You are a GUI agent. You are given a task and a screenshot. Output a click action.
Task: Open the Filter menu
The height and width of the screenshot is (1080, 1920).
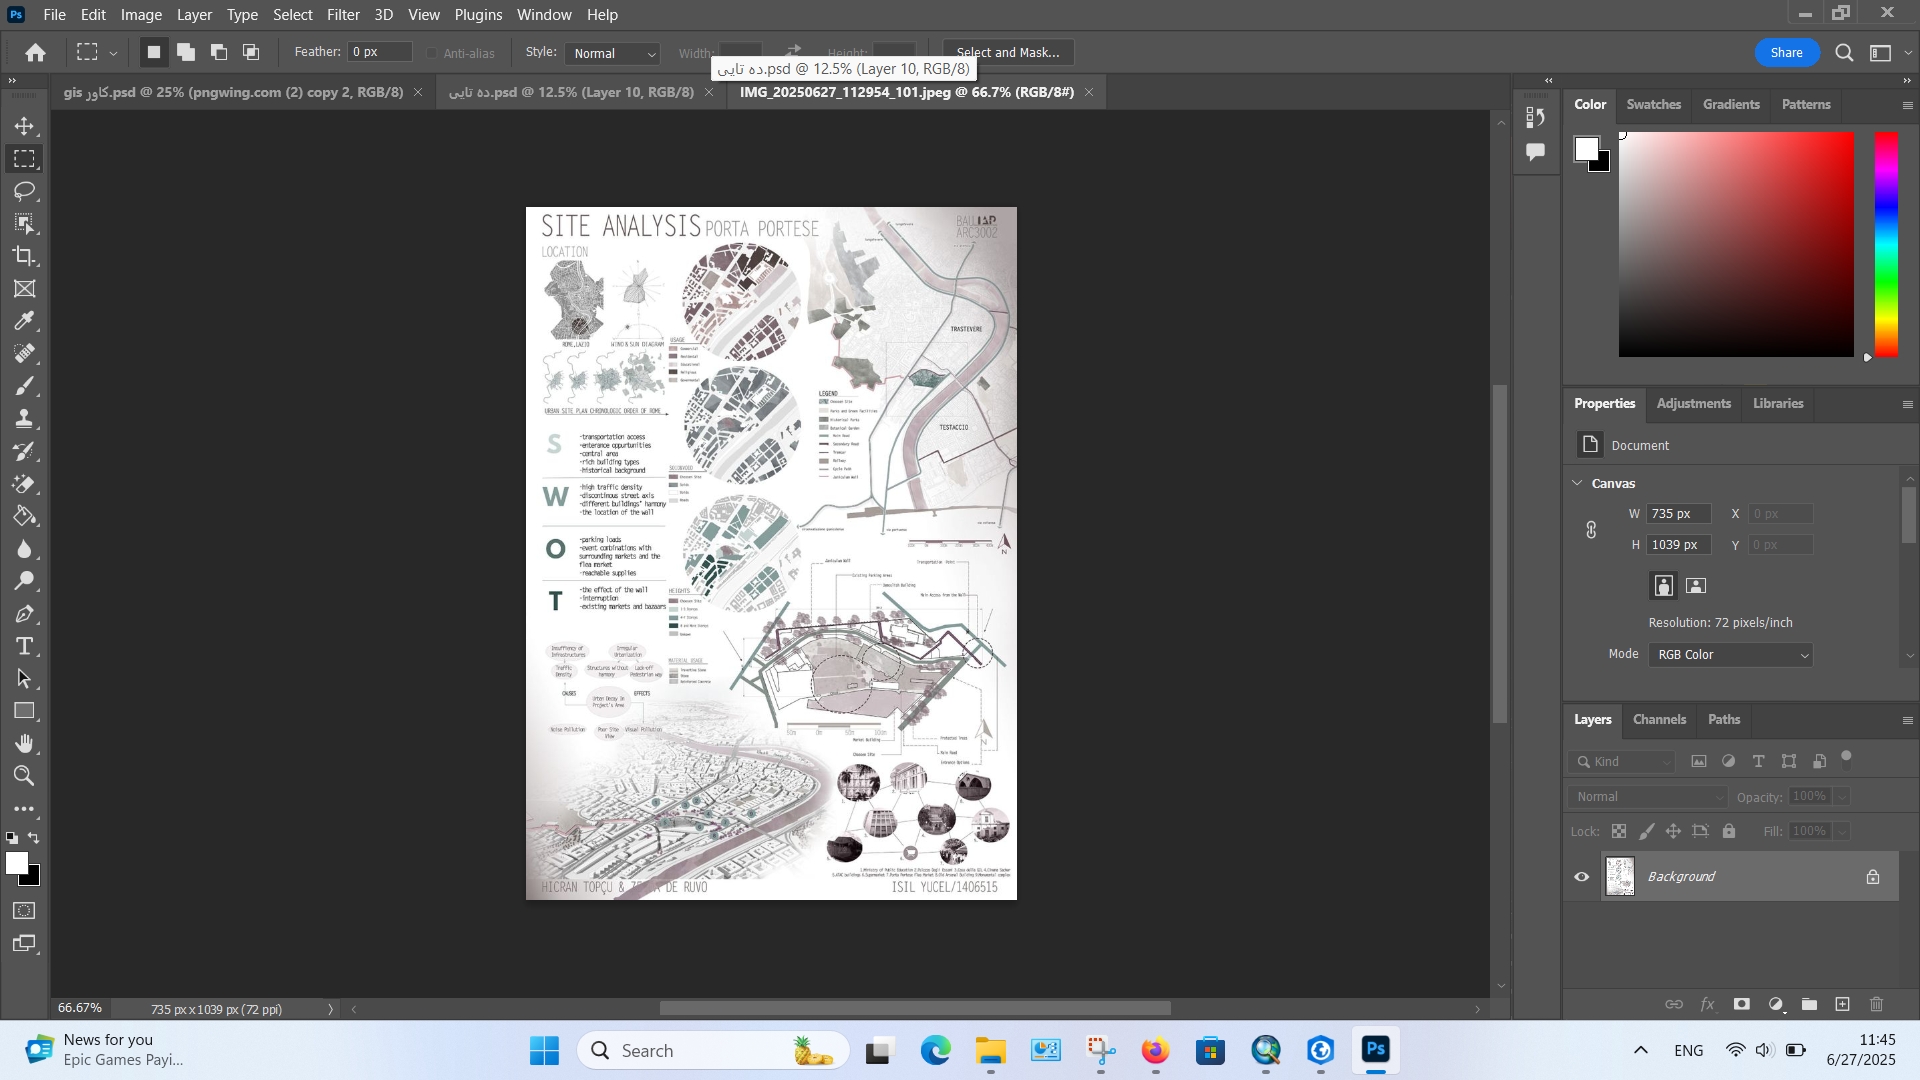pos(343,15)
